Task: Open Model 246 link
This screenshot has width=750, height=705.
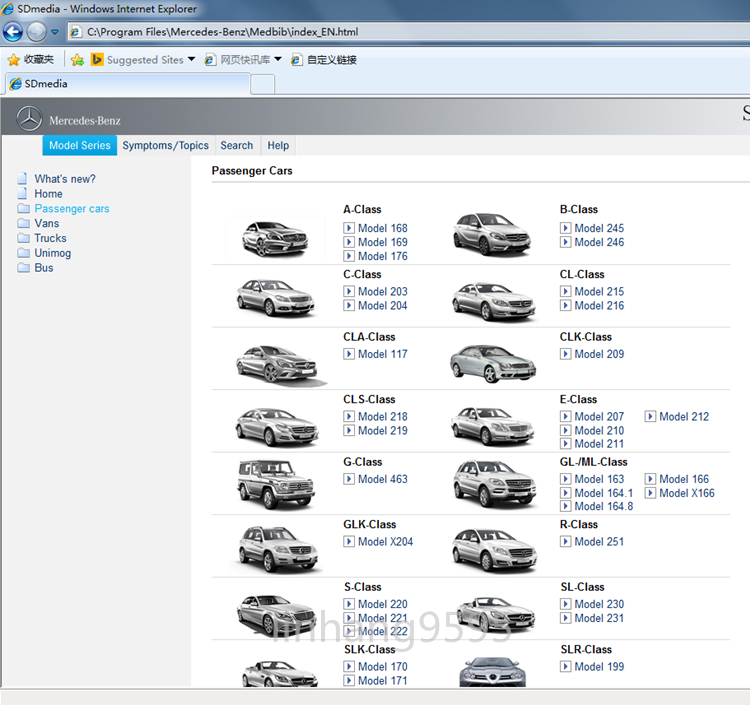Action: (x=599, y=242)
